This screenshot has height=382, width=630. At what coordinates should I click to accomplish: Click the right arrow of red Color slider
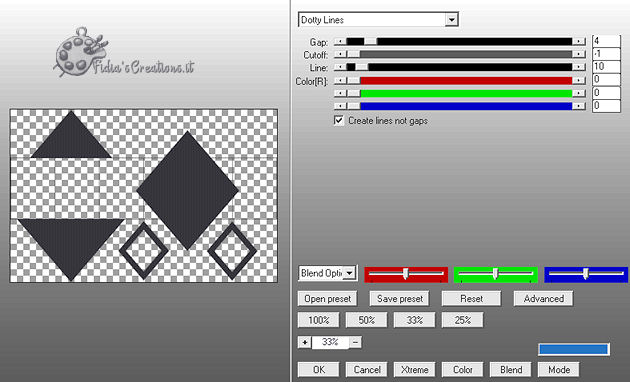579,80
